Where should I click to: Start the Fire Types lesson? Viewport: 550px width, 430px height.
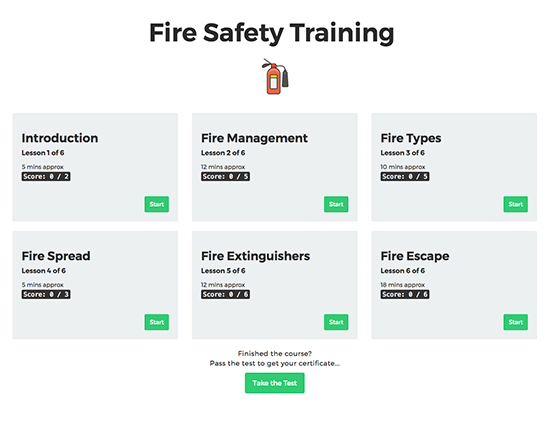[x=516, y=204]
